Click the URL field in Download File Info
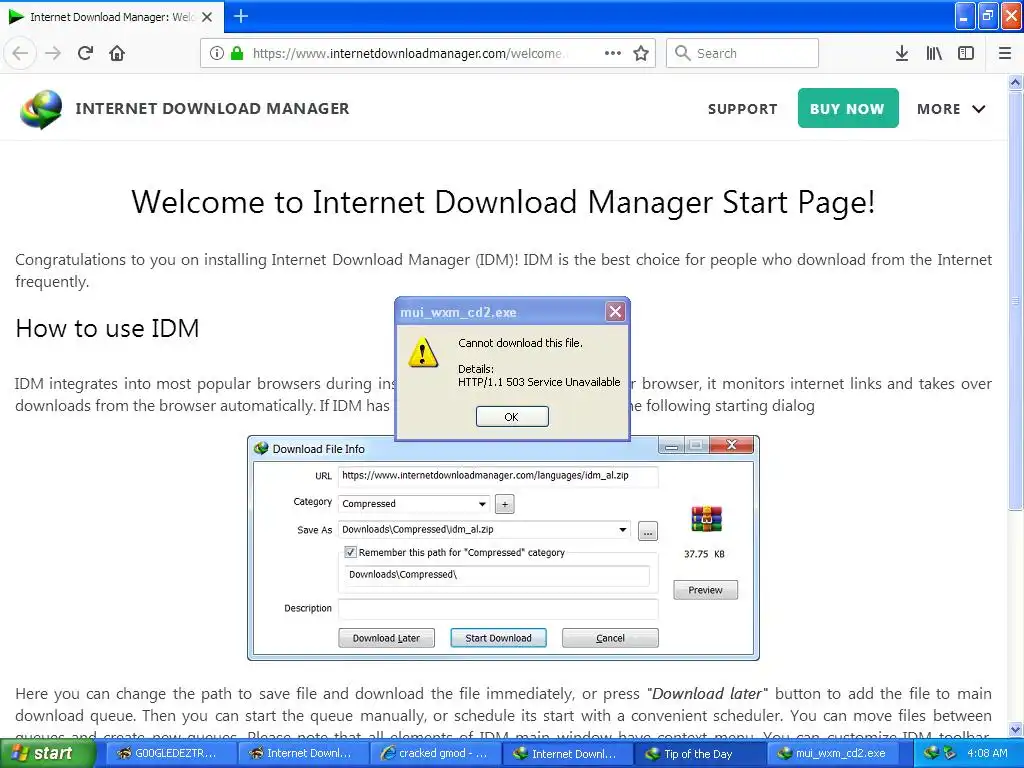 click(x=498, y=476)
